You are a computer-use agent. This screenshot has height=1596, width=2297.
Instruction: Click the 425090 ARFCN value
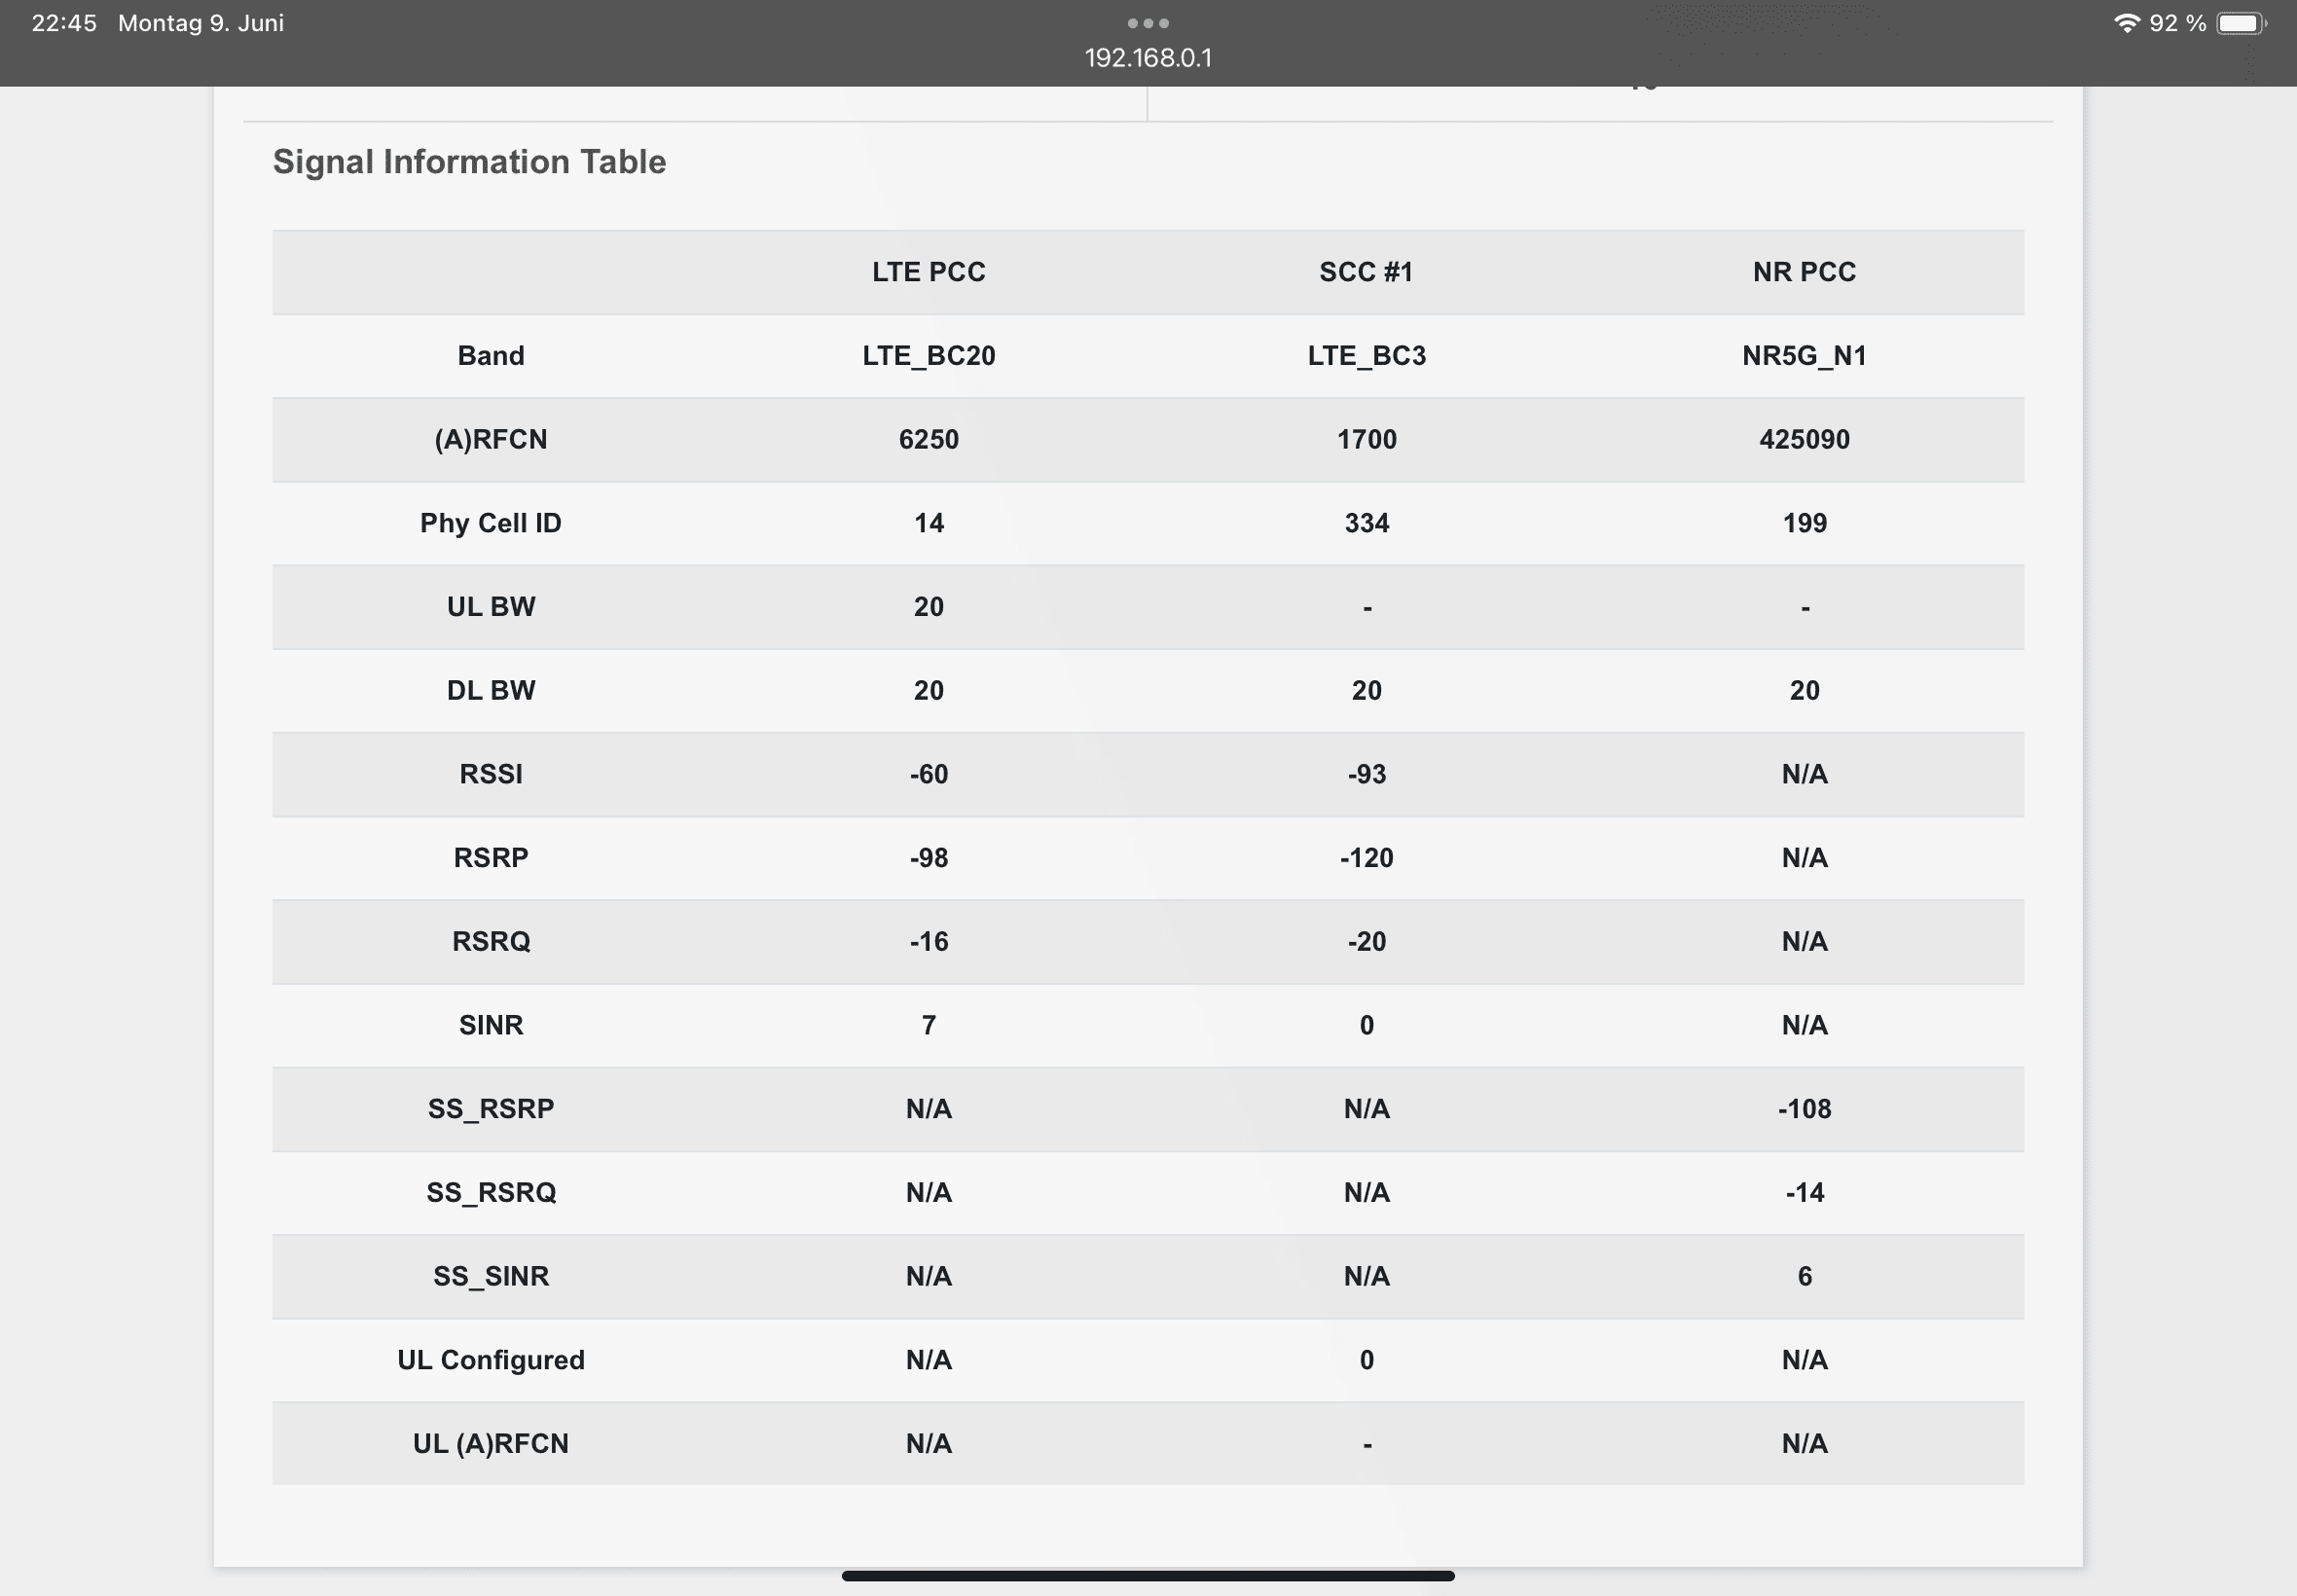tap(1804, 440)
